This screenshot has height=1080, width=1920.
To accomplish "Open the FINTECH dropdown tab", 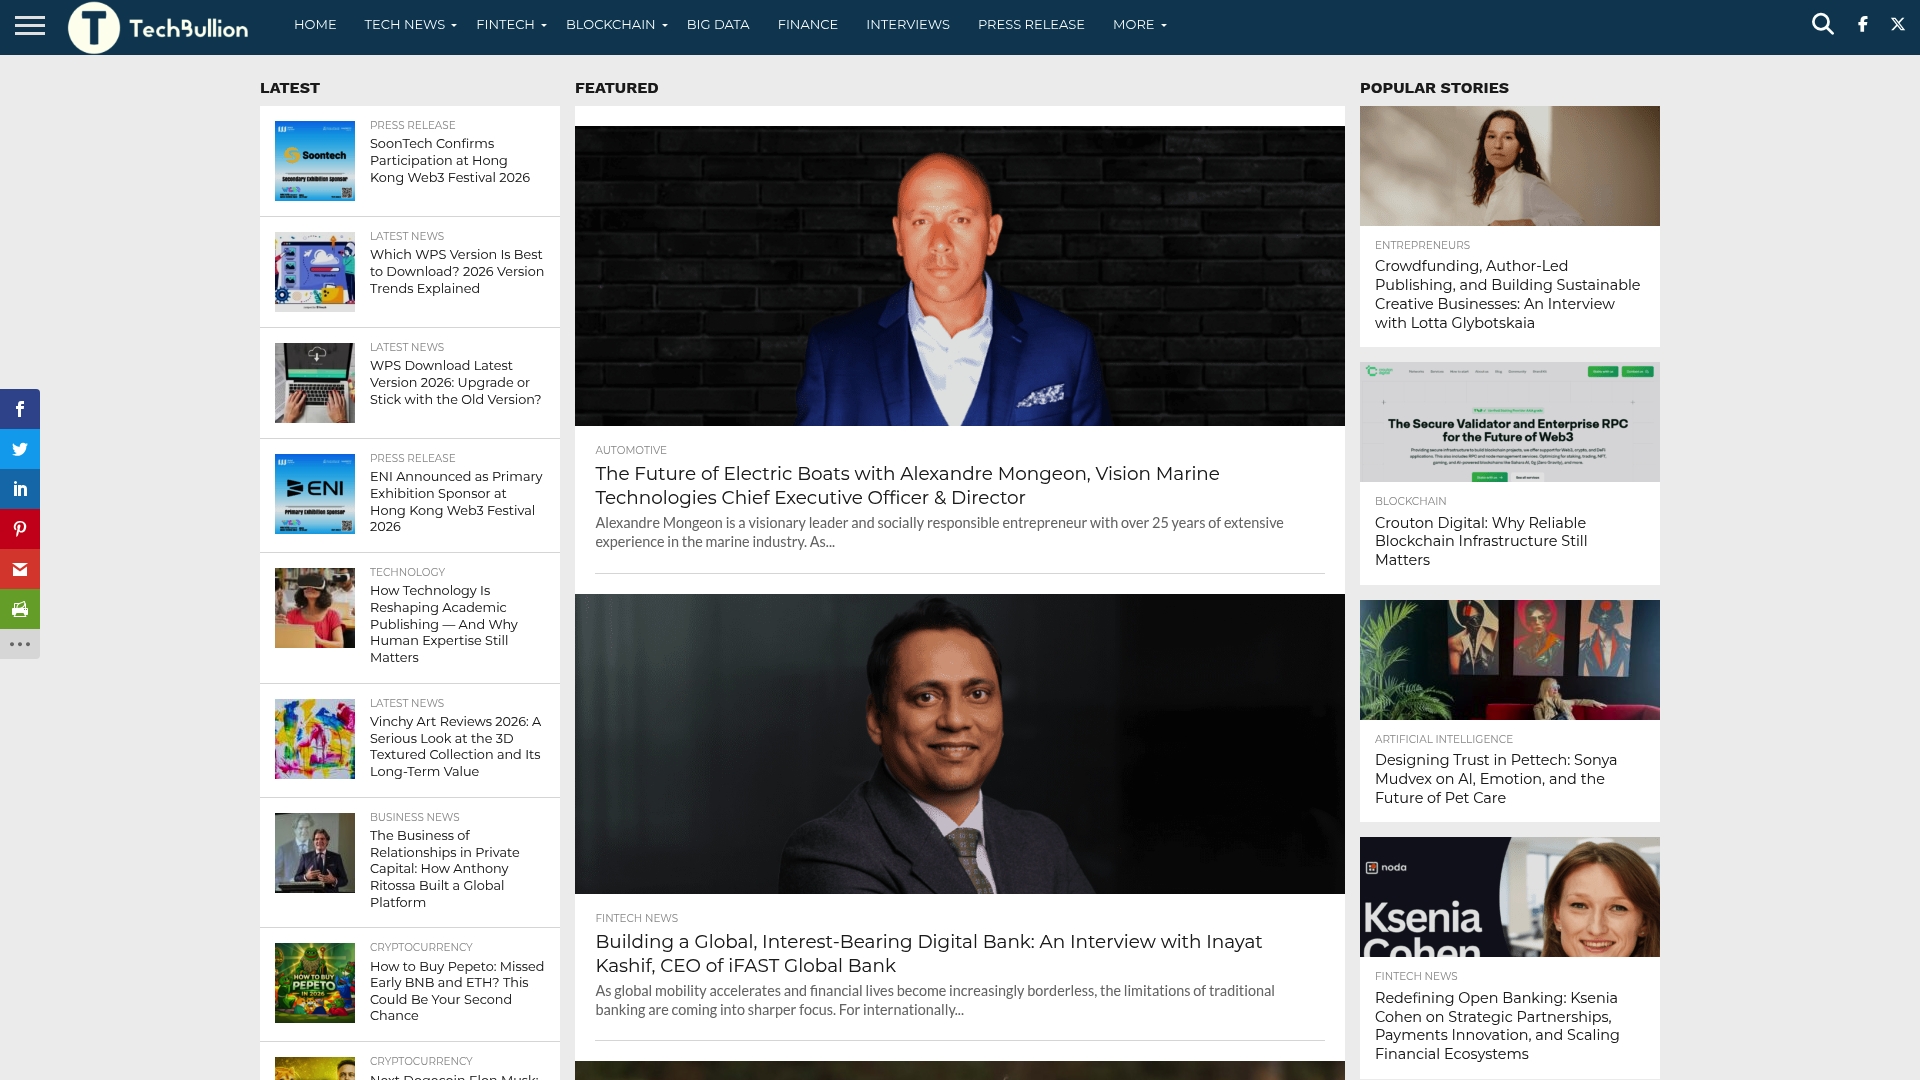I will [x=507, y=24].
